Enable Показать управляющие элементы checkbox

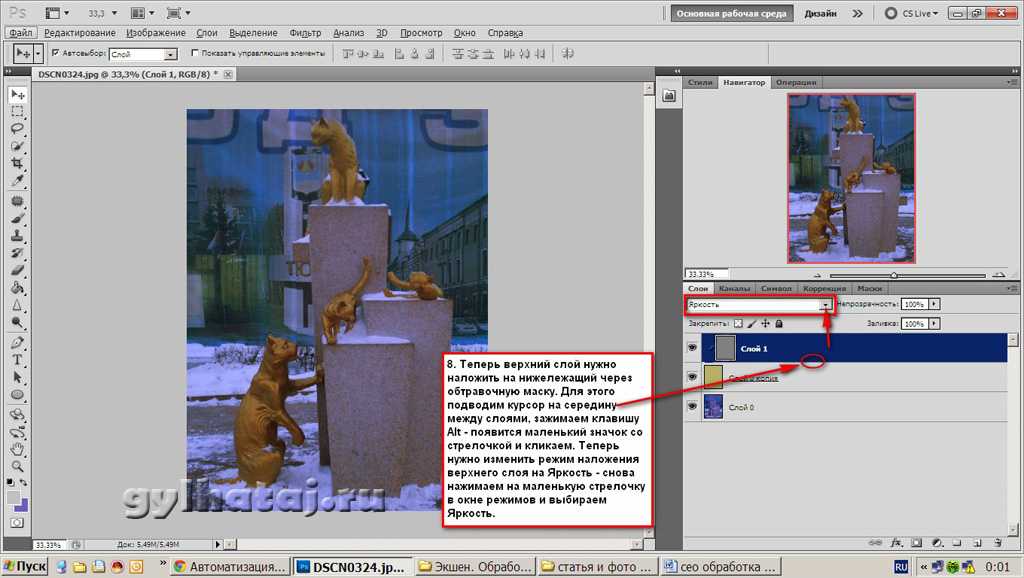(194, 53)
